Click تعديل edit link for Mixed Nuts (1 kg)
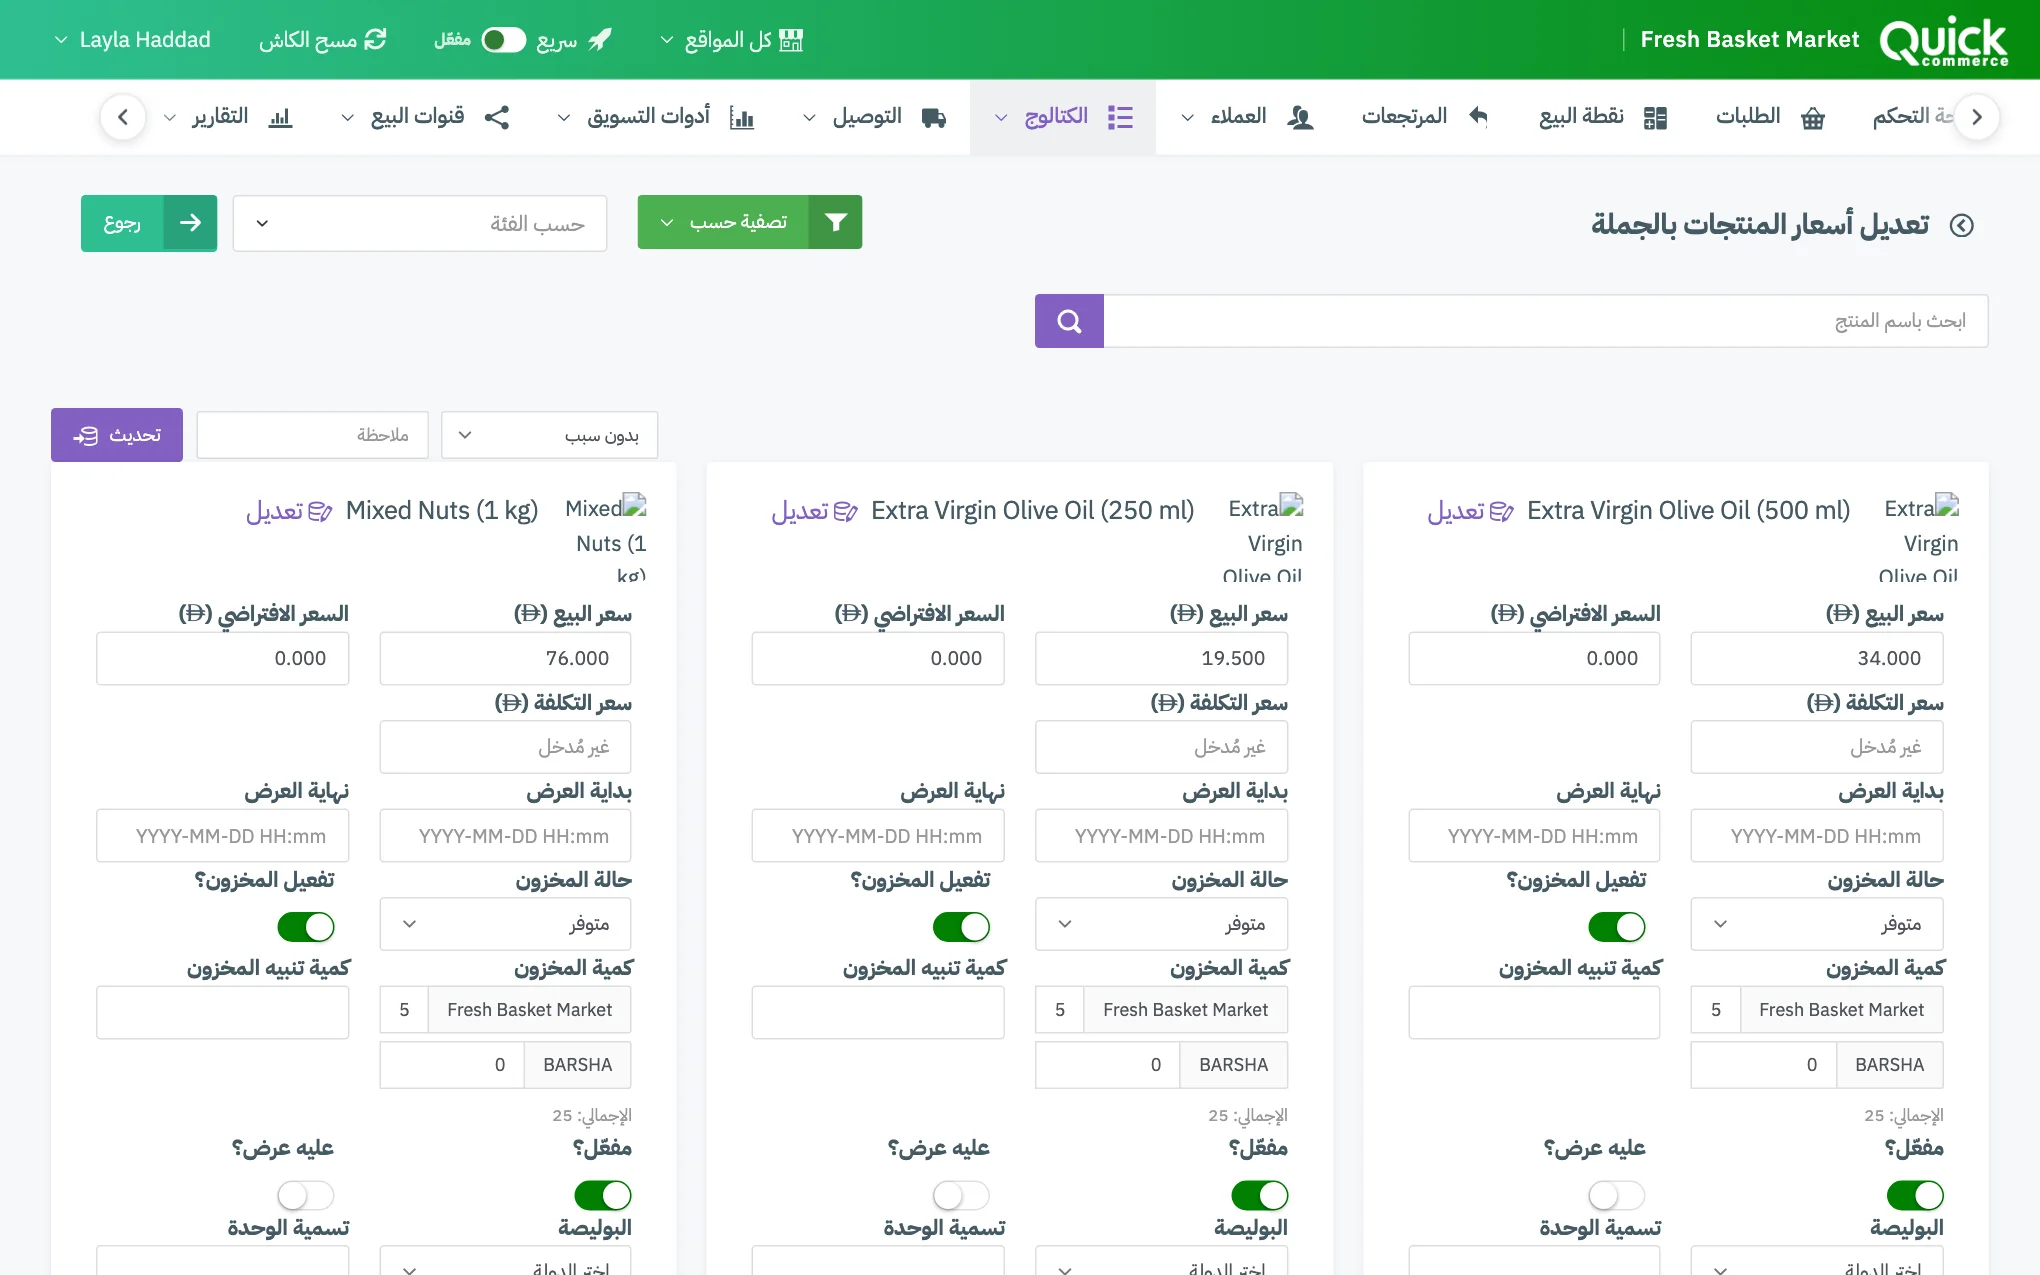 point(289,511)
